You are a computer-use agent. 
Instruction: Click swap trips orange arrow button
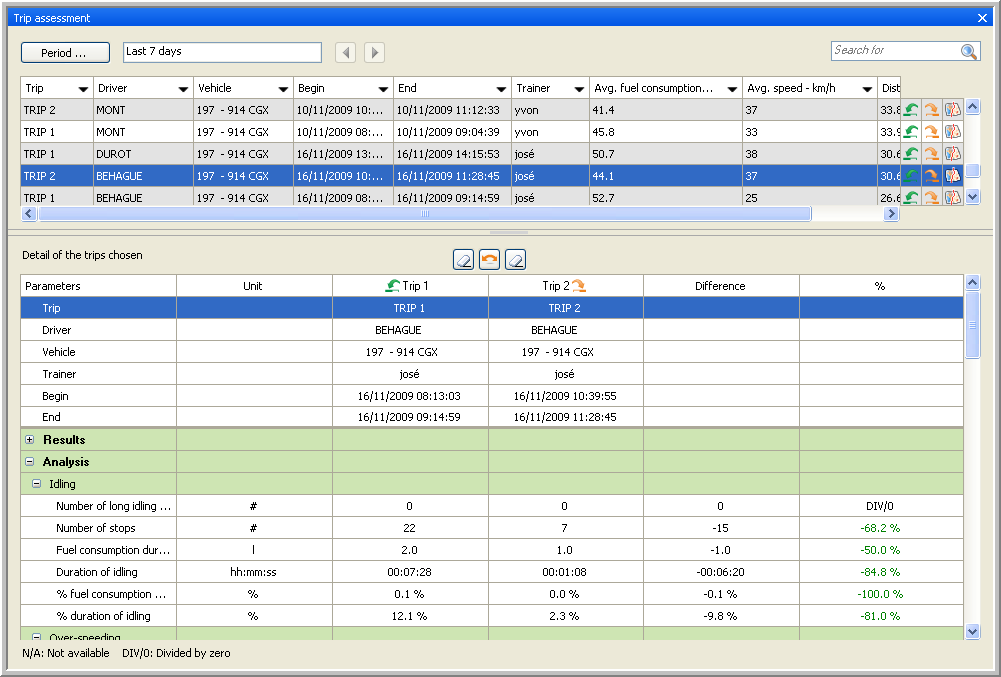click(x=490, y=259)
